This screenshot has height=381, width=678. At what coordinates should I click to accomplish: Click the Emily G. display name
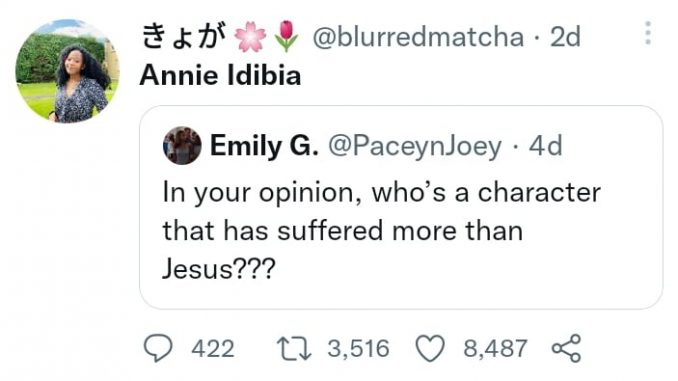pos(264,146)
